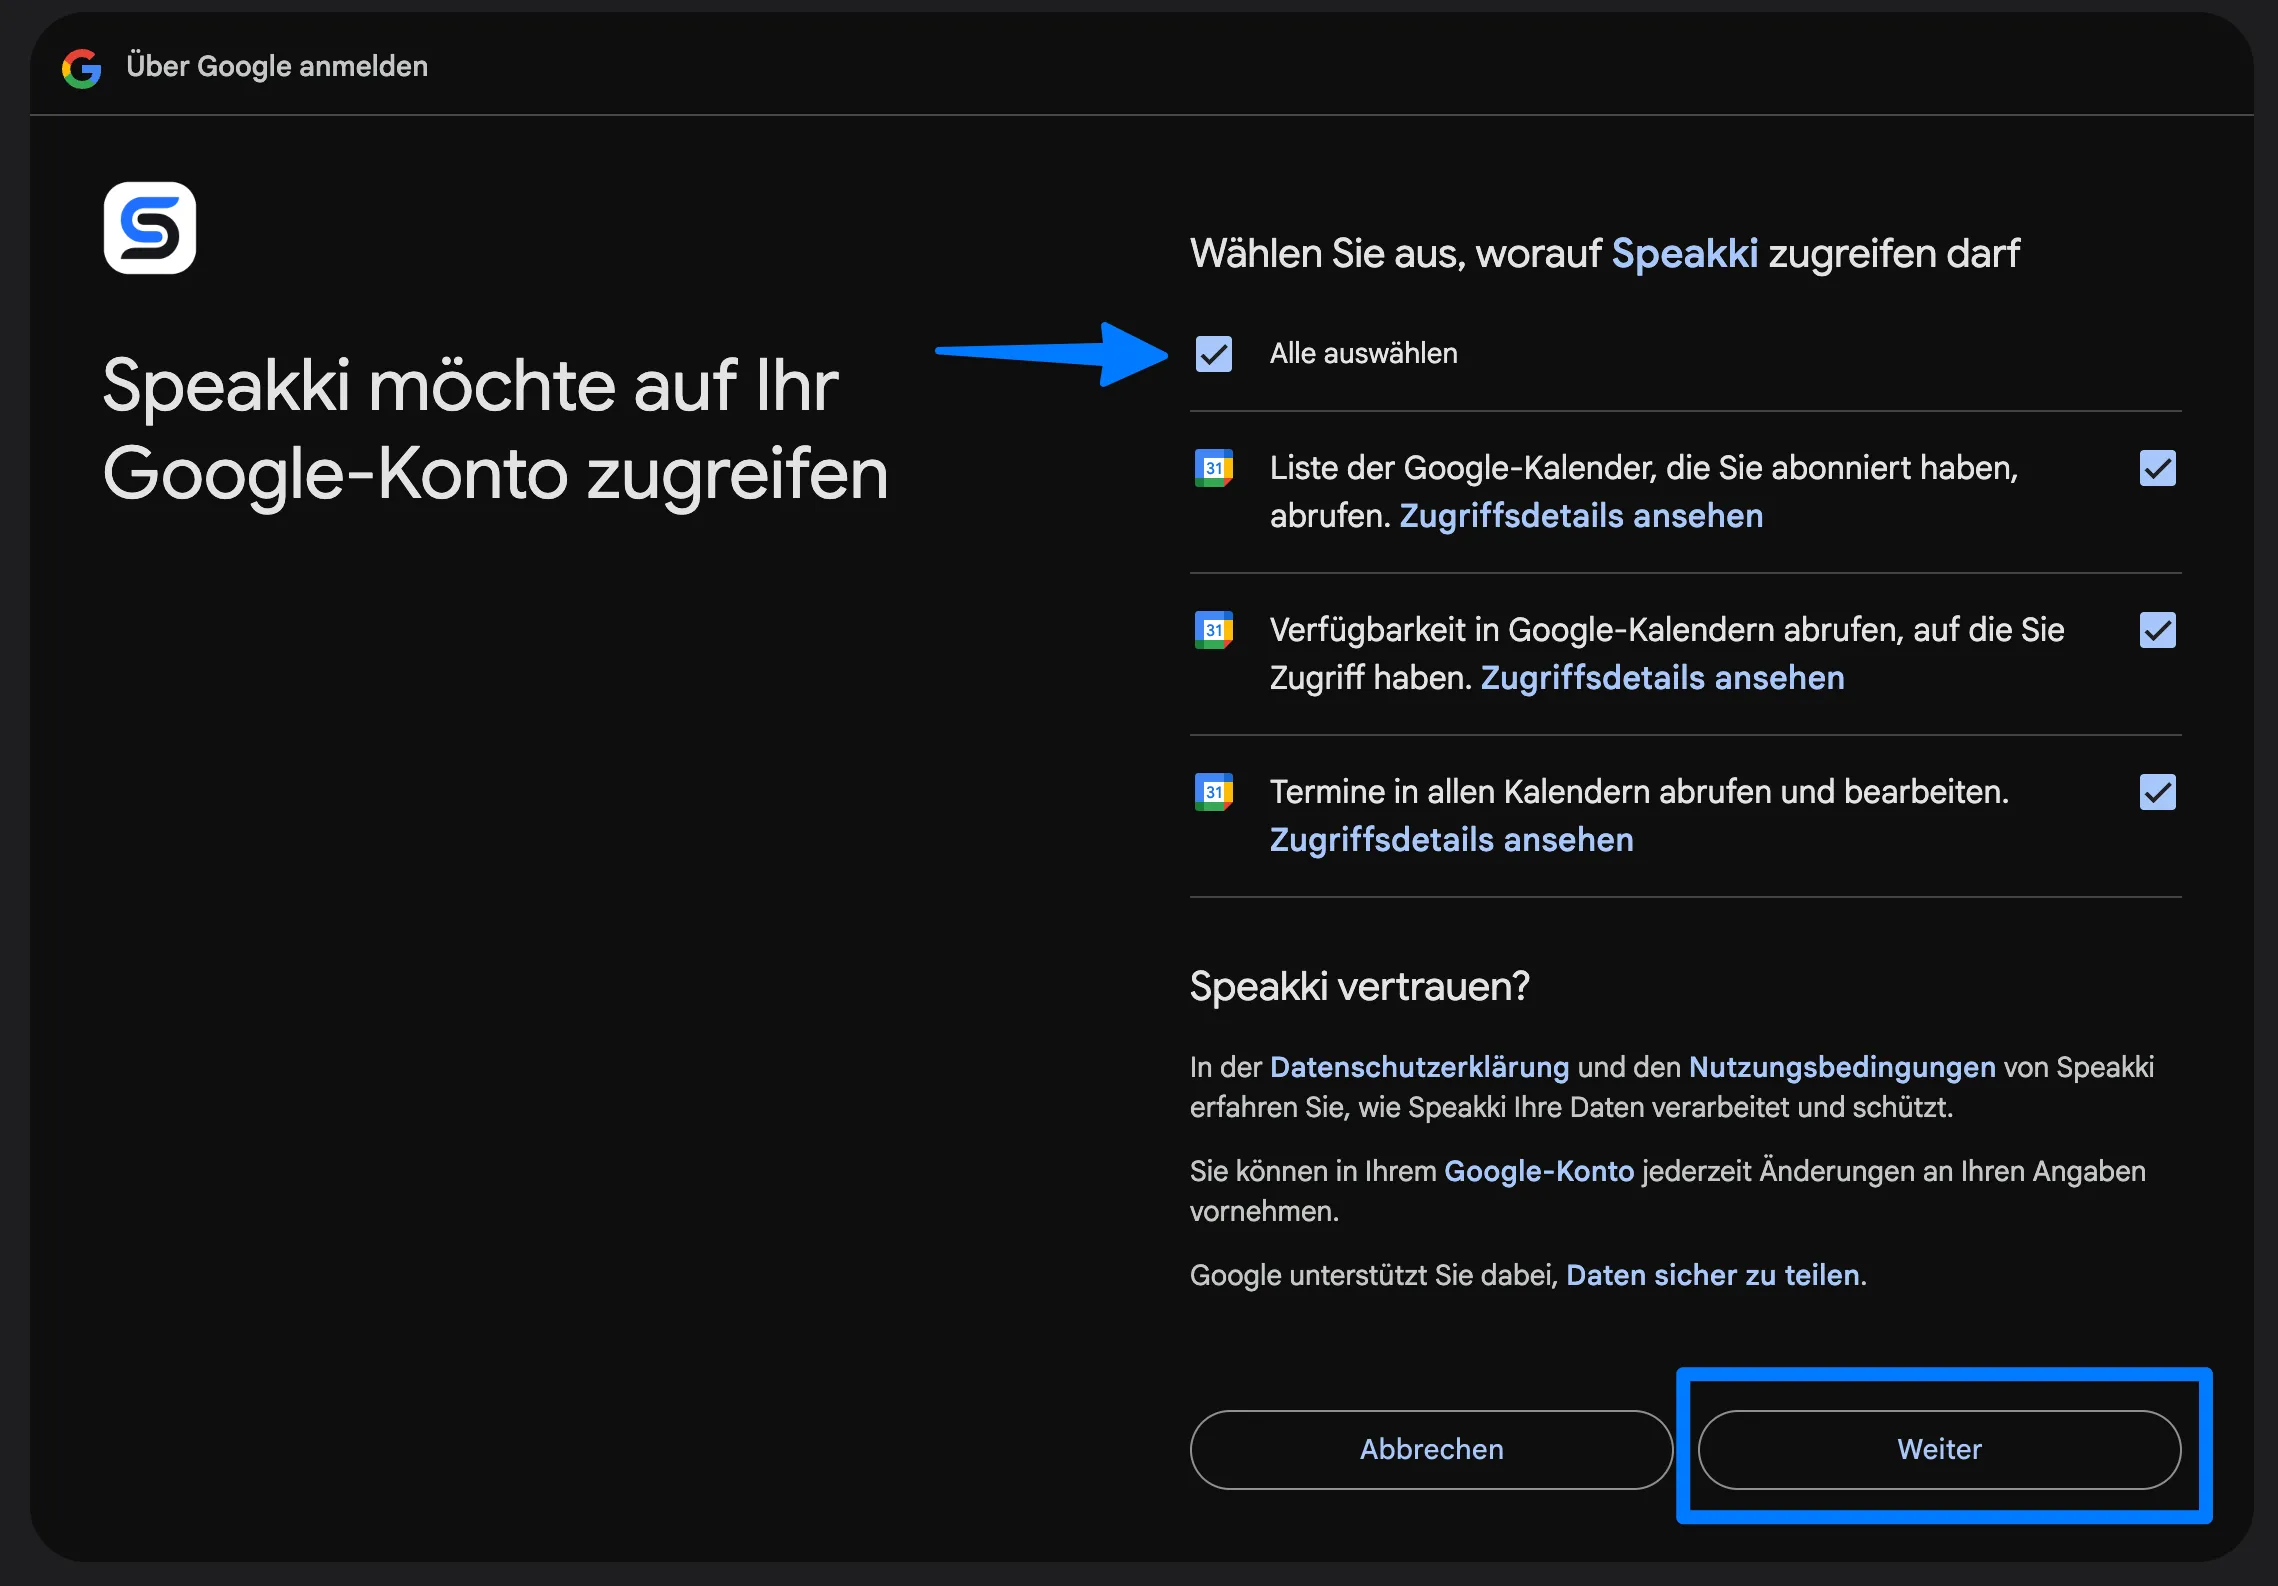Uncheck 'Liste der Google-Kalender' permission checkbox
This screenshot has height=1586, width=2278.
[x=2158, y=468]
